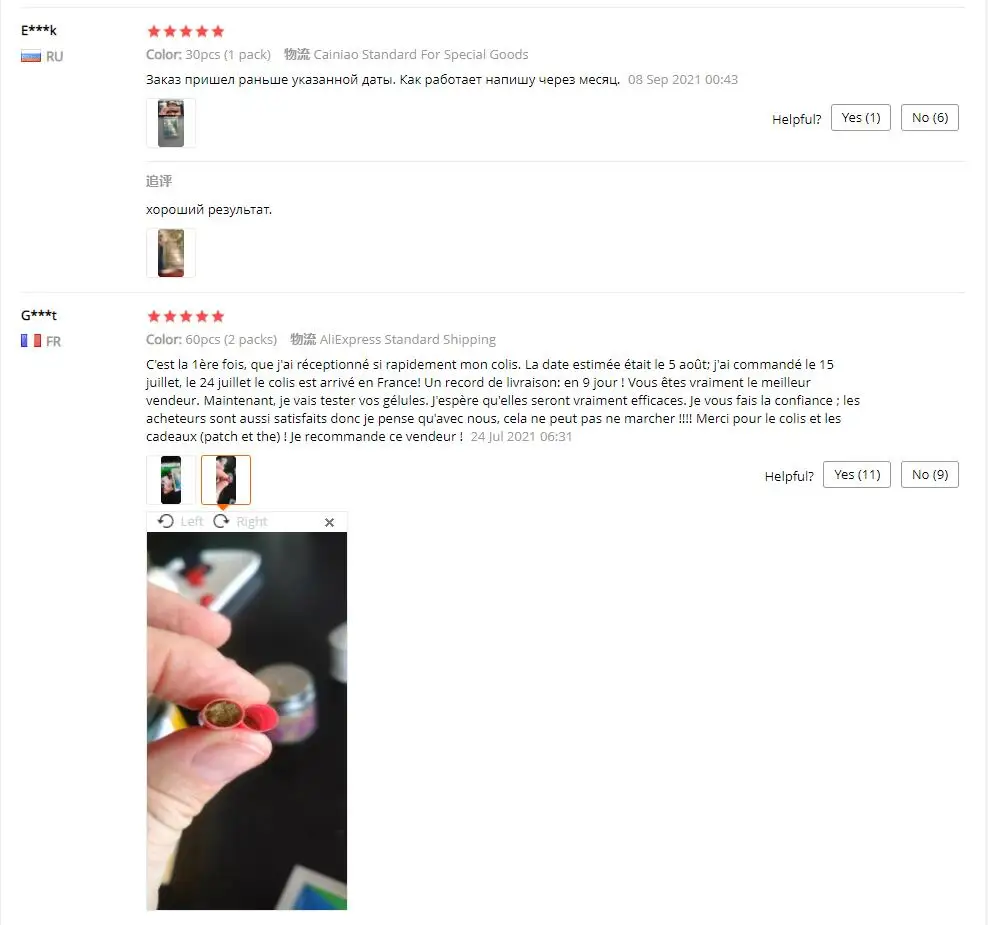Screen dimensions: 988x925
Task: Mark E***k's review helpful with Yes (1)
Action: (x=860, y=118)
